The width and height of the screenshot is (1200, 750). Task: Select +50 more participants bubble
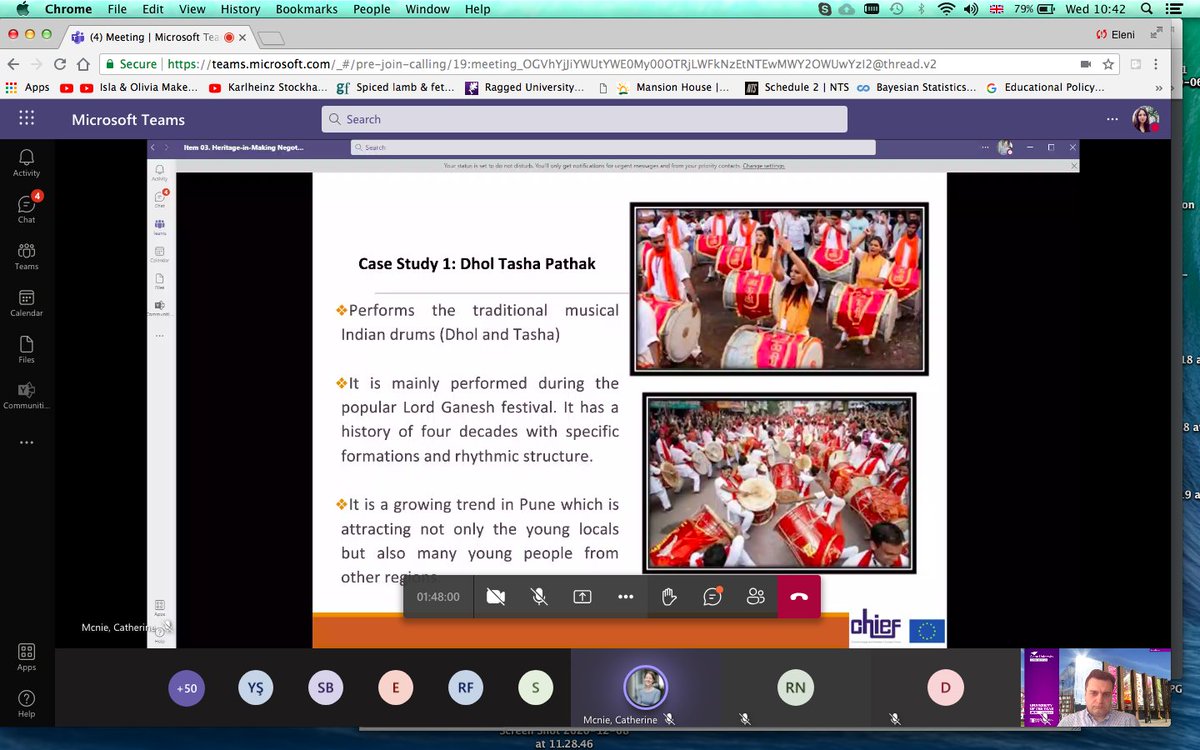point(185,688)
